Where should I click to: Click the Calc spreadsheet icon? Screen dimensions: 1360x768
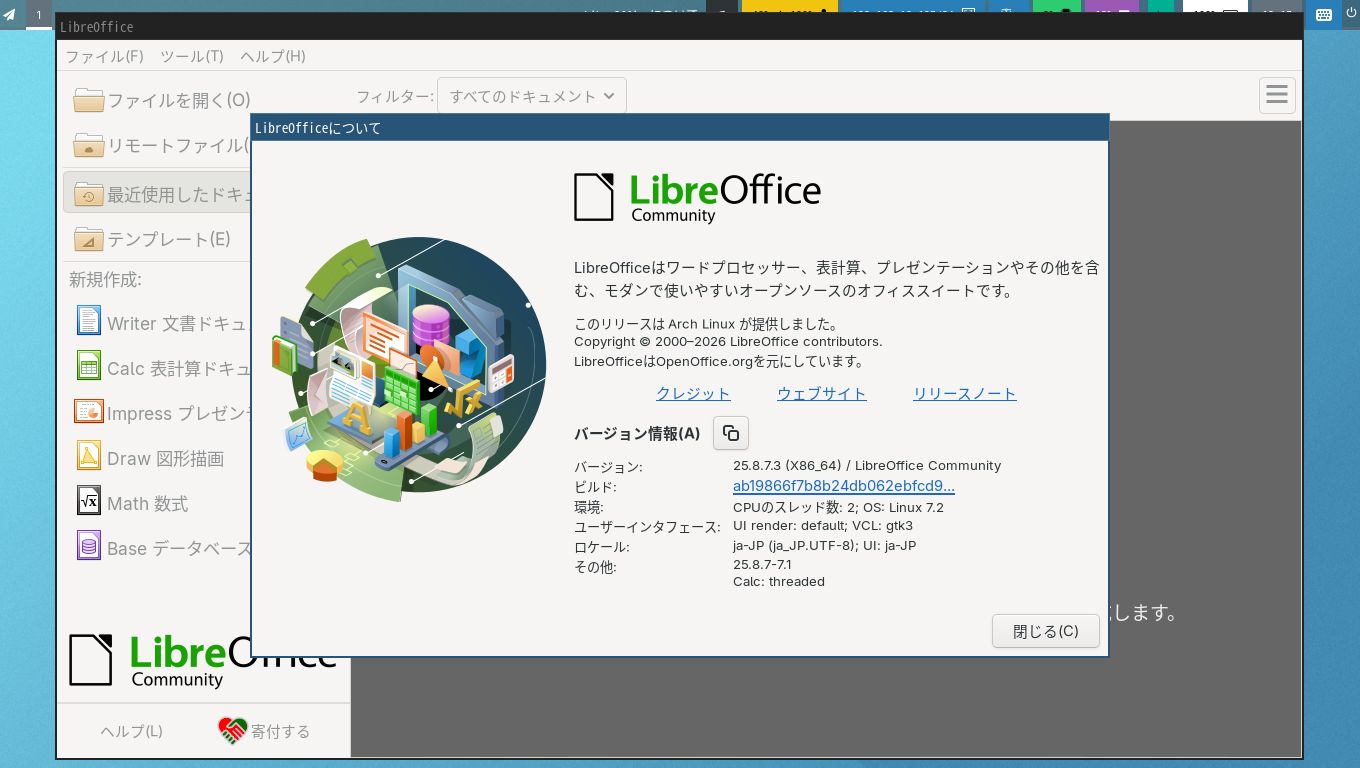point(89,366)
